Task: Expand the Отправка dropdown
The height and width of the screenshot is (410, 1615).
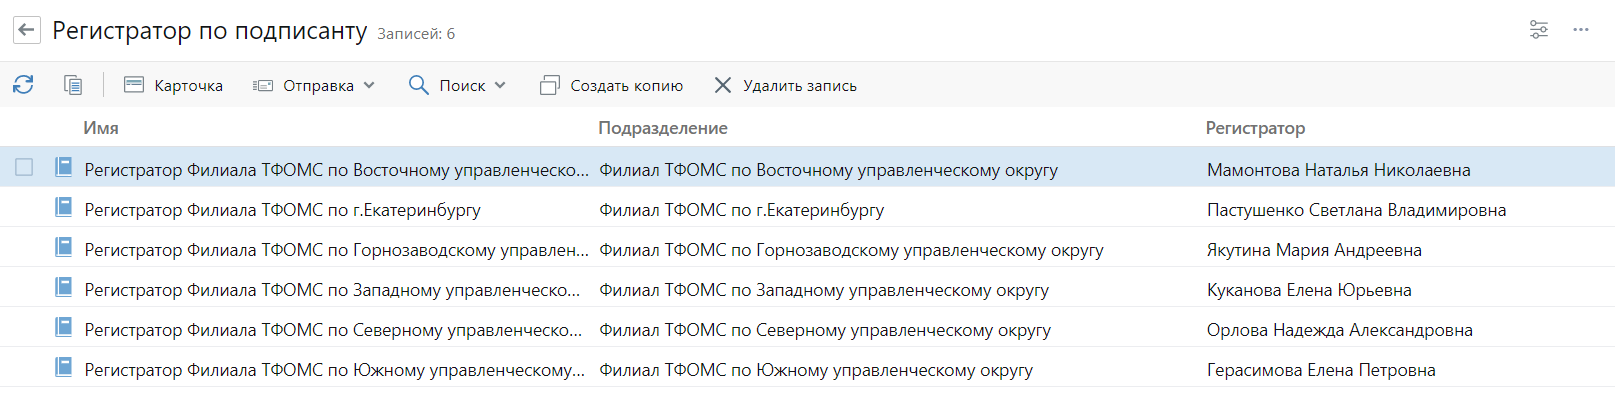Action: tap(314, 85)
